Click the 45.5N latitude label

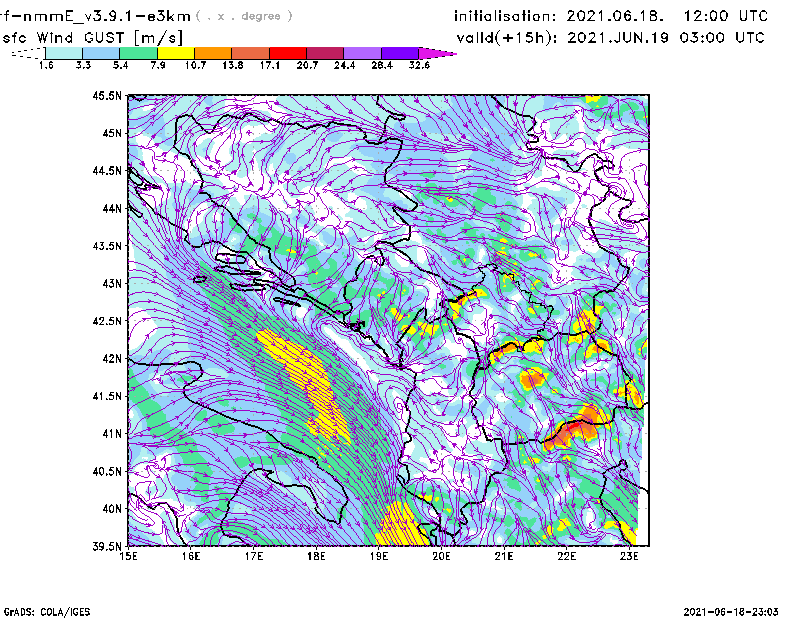click(107, 95)
